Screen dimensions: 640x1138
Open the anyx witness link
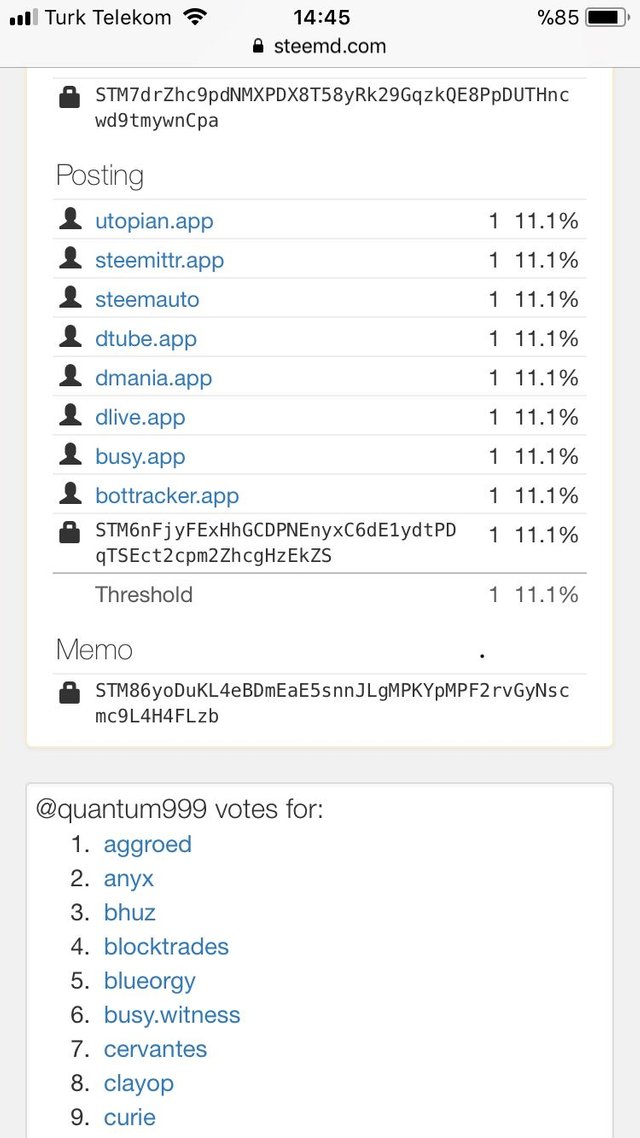(x=129, y=878)
